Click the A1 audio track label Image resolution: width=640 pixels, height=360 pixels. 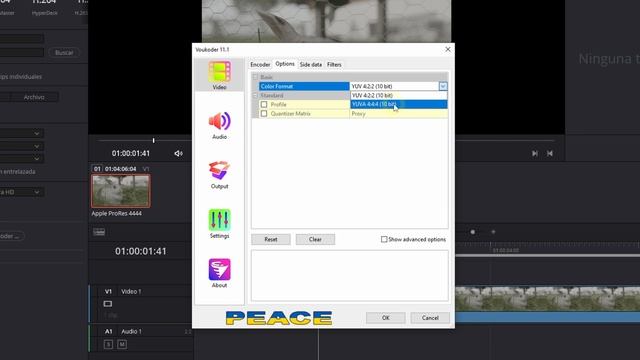108,331
